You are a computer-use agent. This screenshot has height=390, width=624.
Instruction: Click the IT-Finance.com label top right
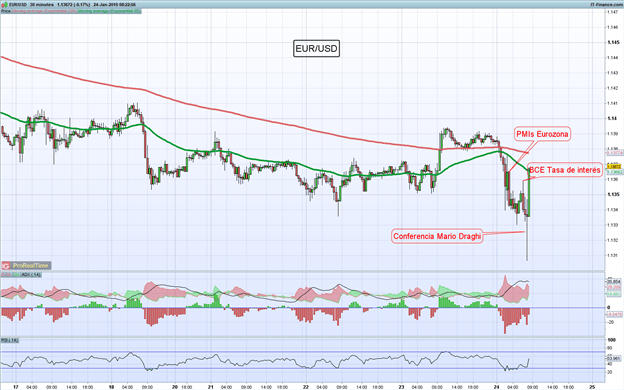(606, 4)
